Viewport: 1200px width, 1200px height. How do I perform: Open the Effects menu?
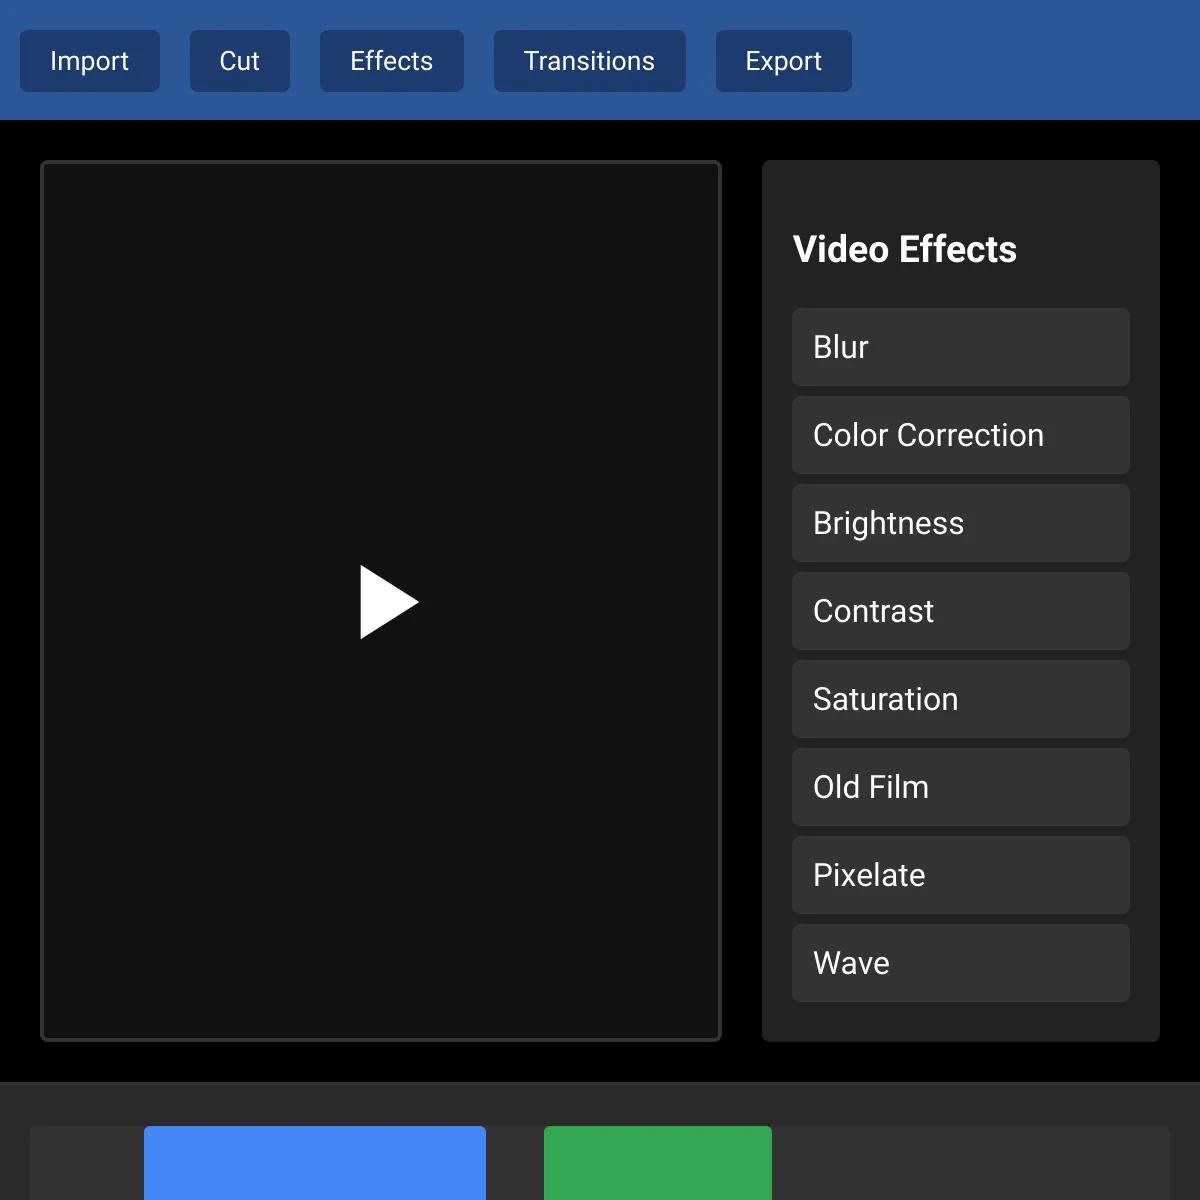391,61
